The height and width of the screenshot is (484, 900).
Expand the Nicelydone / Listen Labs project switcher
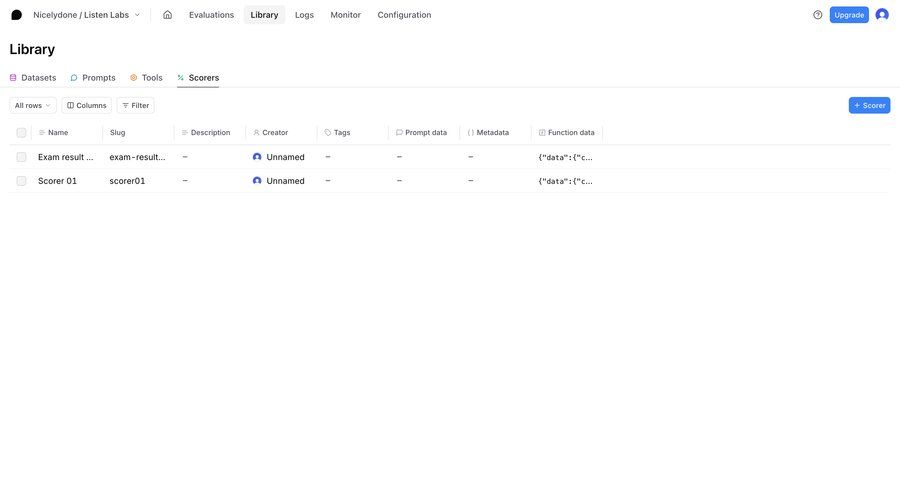86,15
